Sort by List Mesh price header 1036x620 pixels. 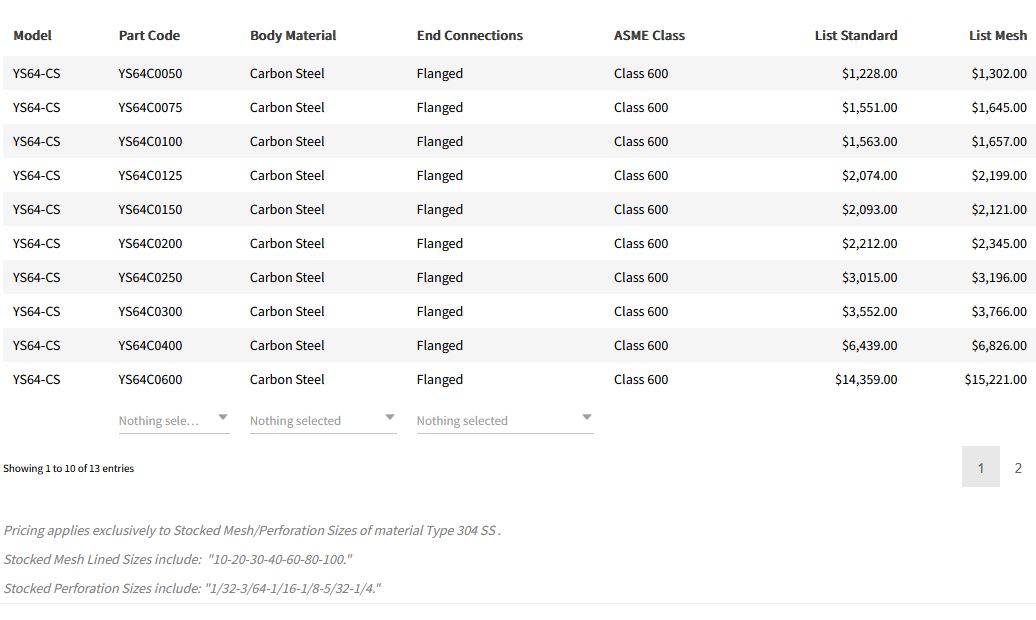pos(997,35)
